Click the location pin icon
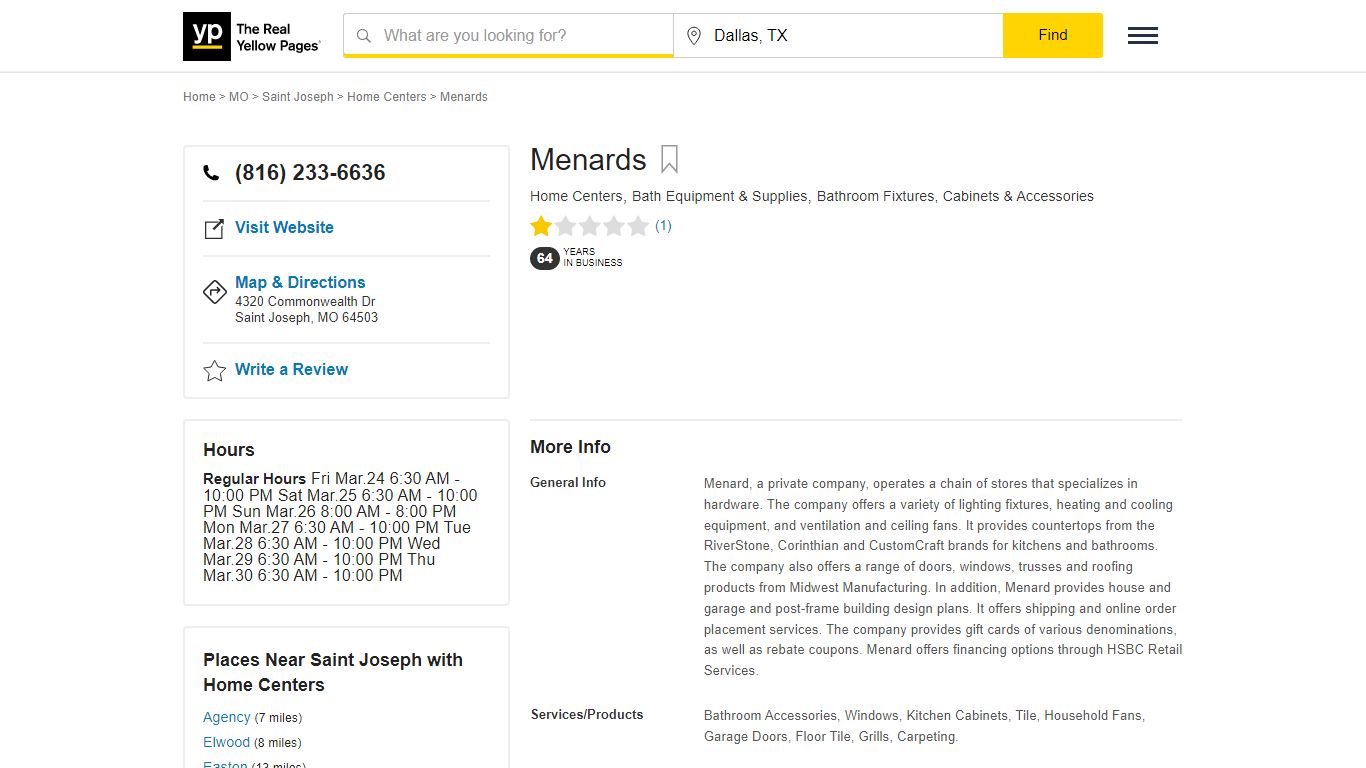The width and height of the screenshot is (1366, 768). click(694, 36)
